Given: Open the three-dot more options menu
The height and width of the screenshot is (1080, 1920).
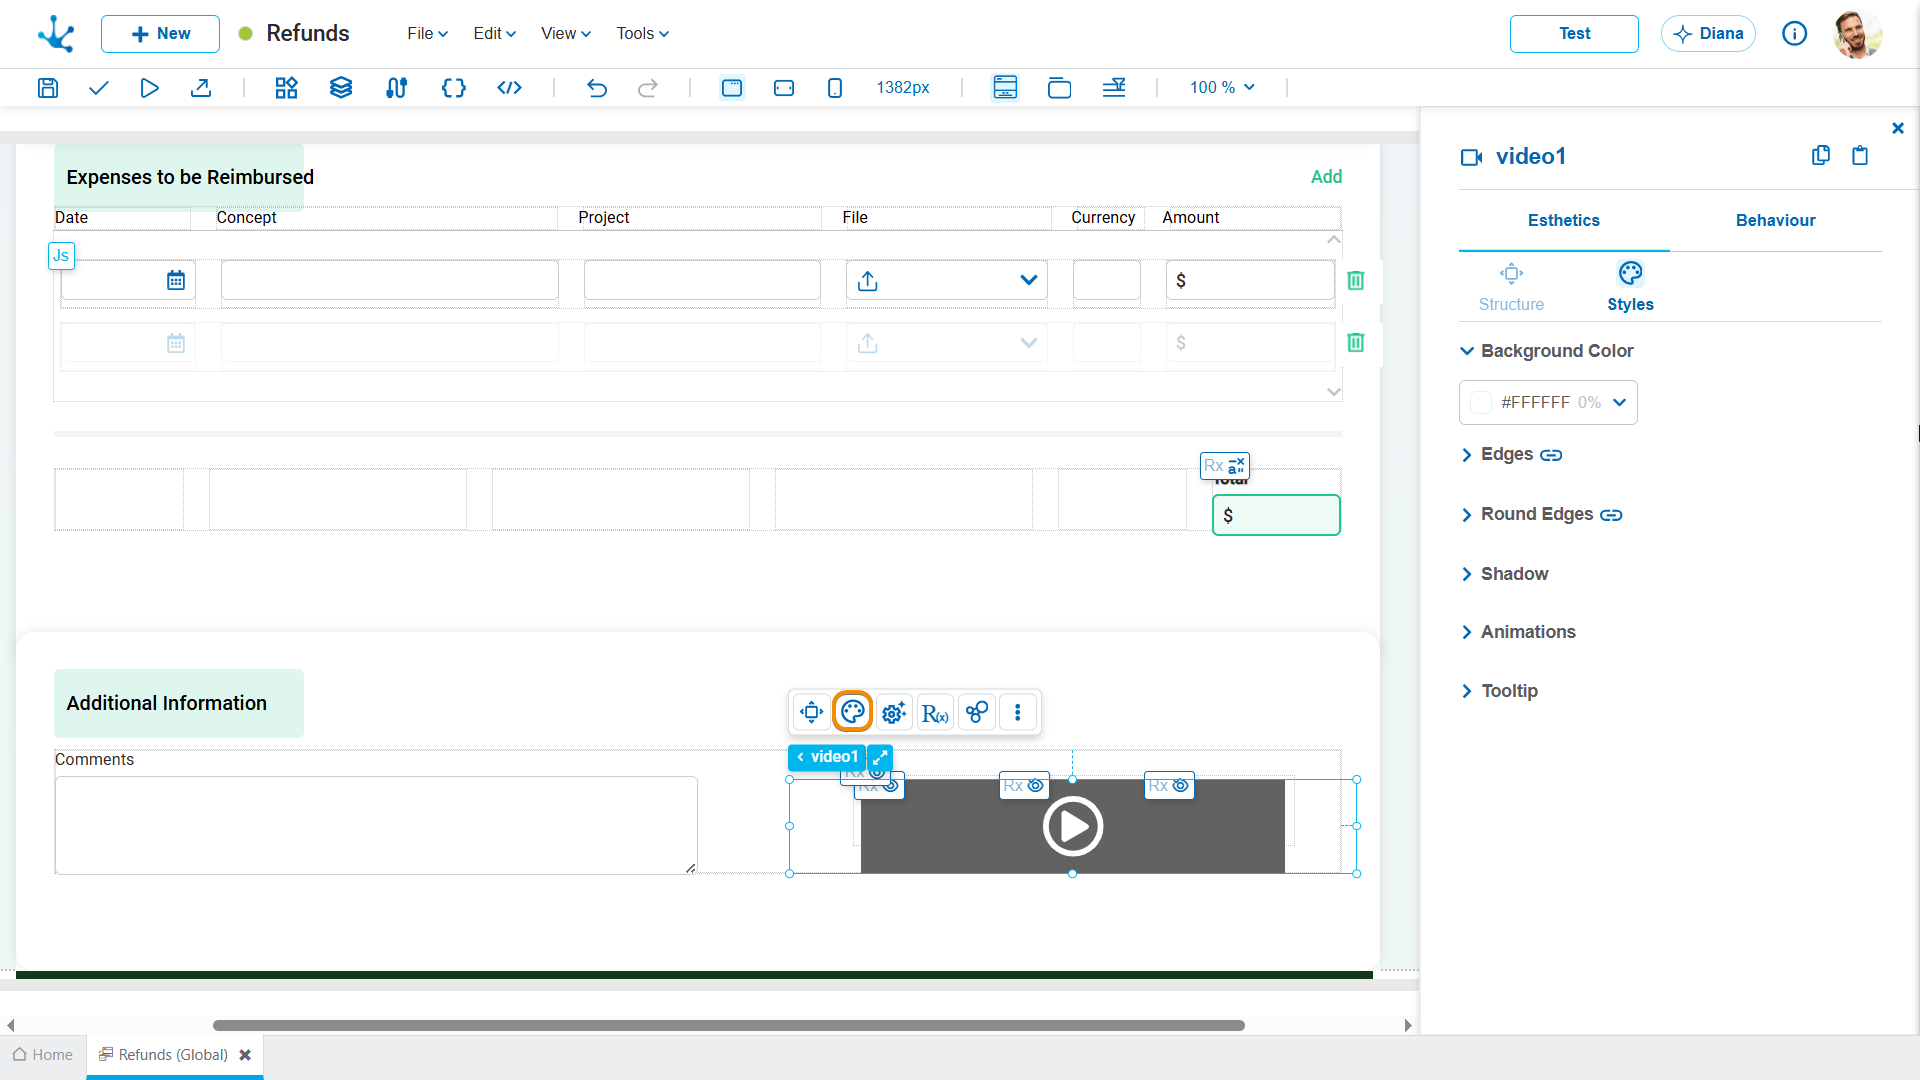Looking at the screenshot, I should [1018, 712].
